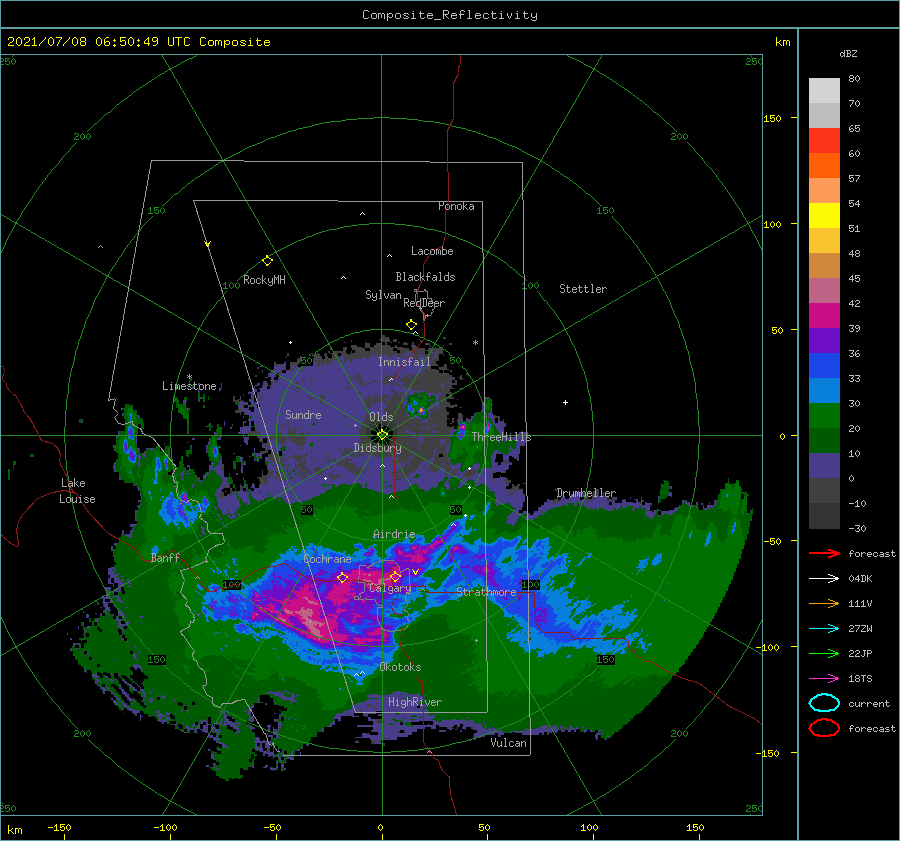Viewport: 900px width, 841px height.
Task: Select the magenta 42–39 dBZ color swatch
Action: pyautogui.click(x=824, y=316)
